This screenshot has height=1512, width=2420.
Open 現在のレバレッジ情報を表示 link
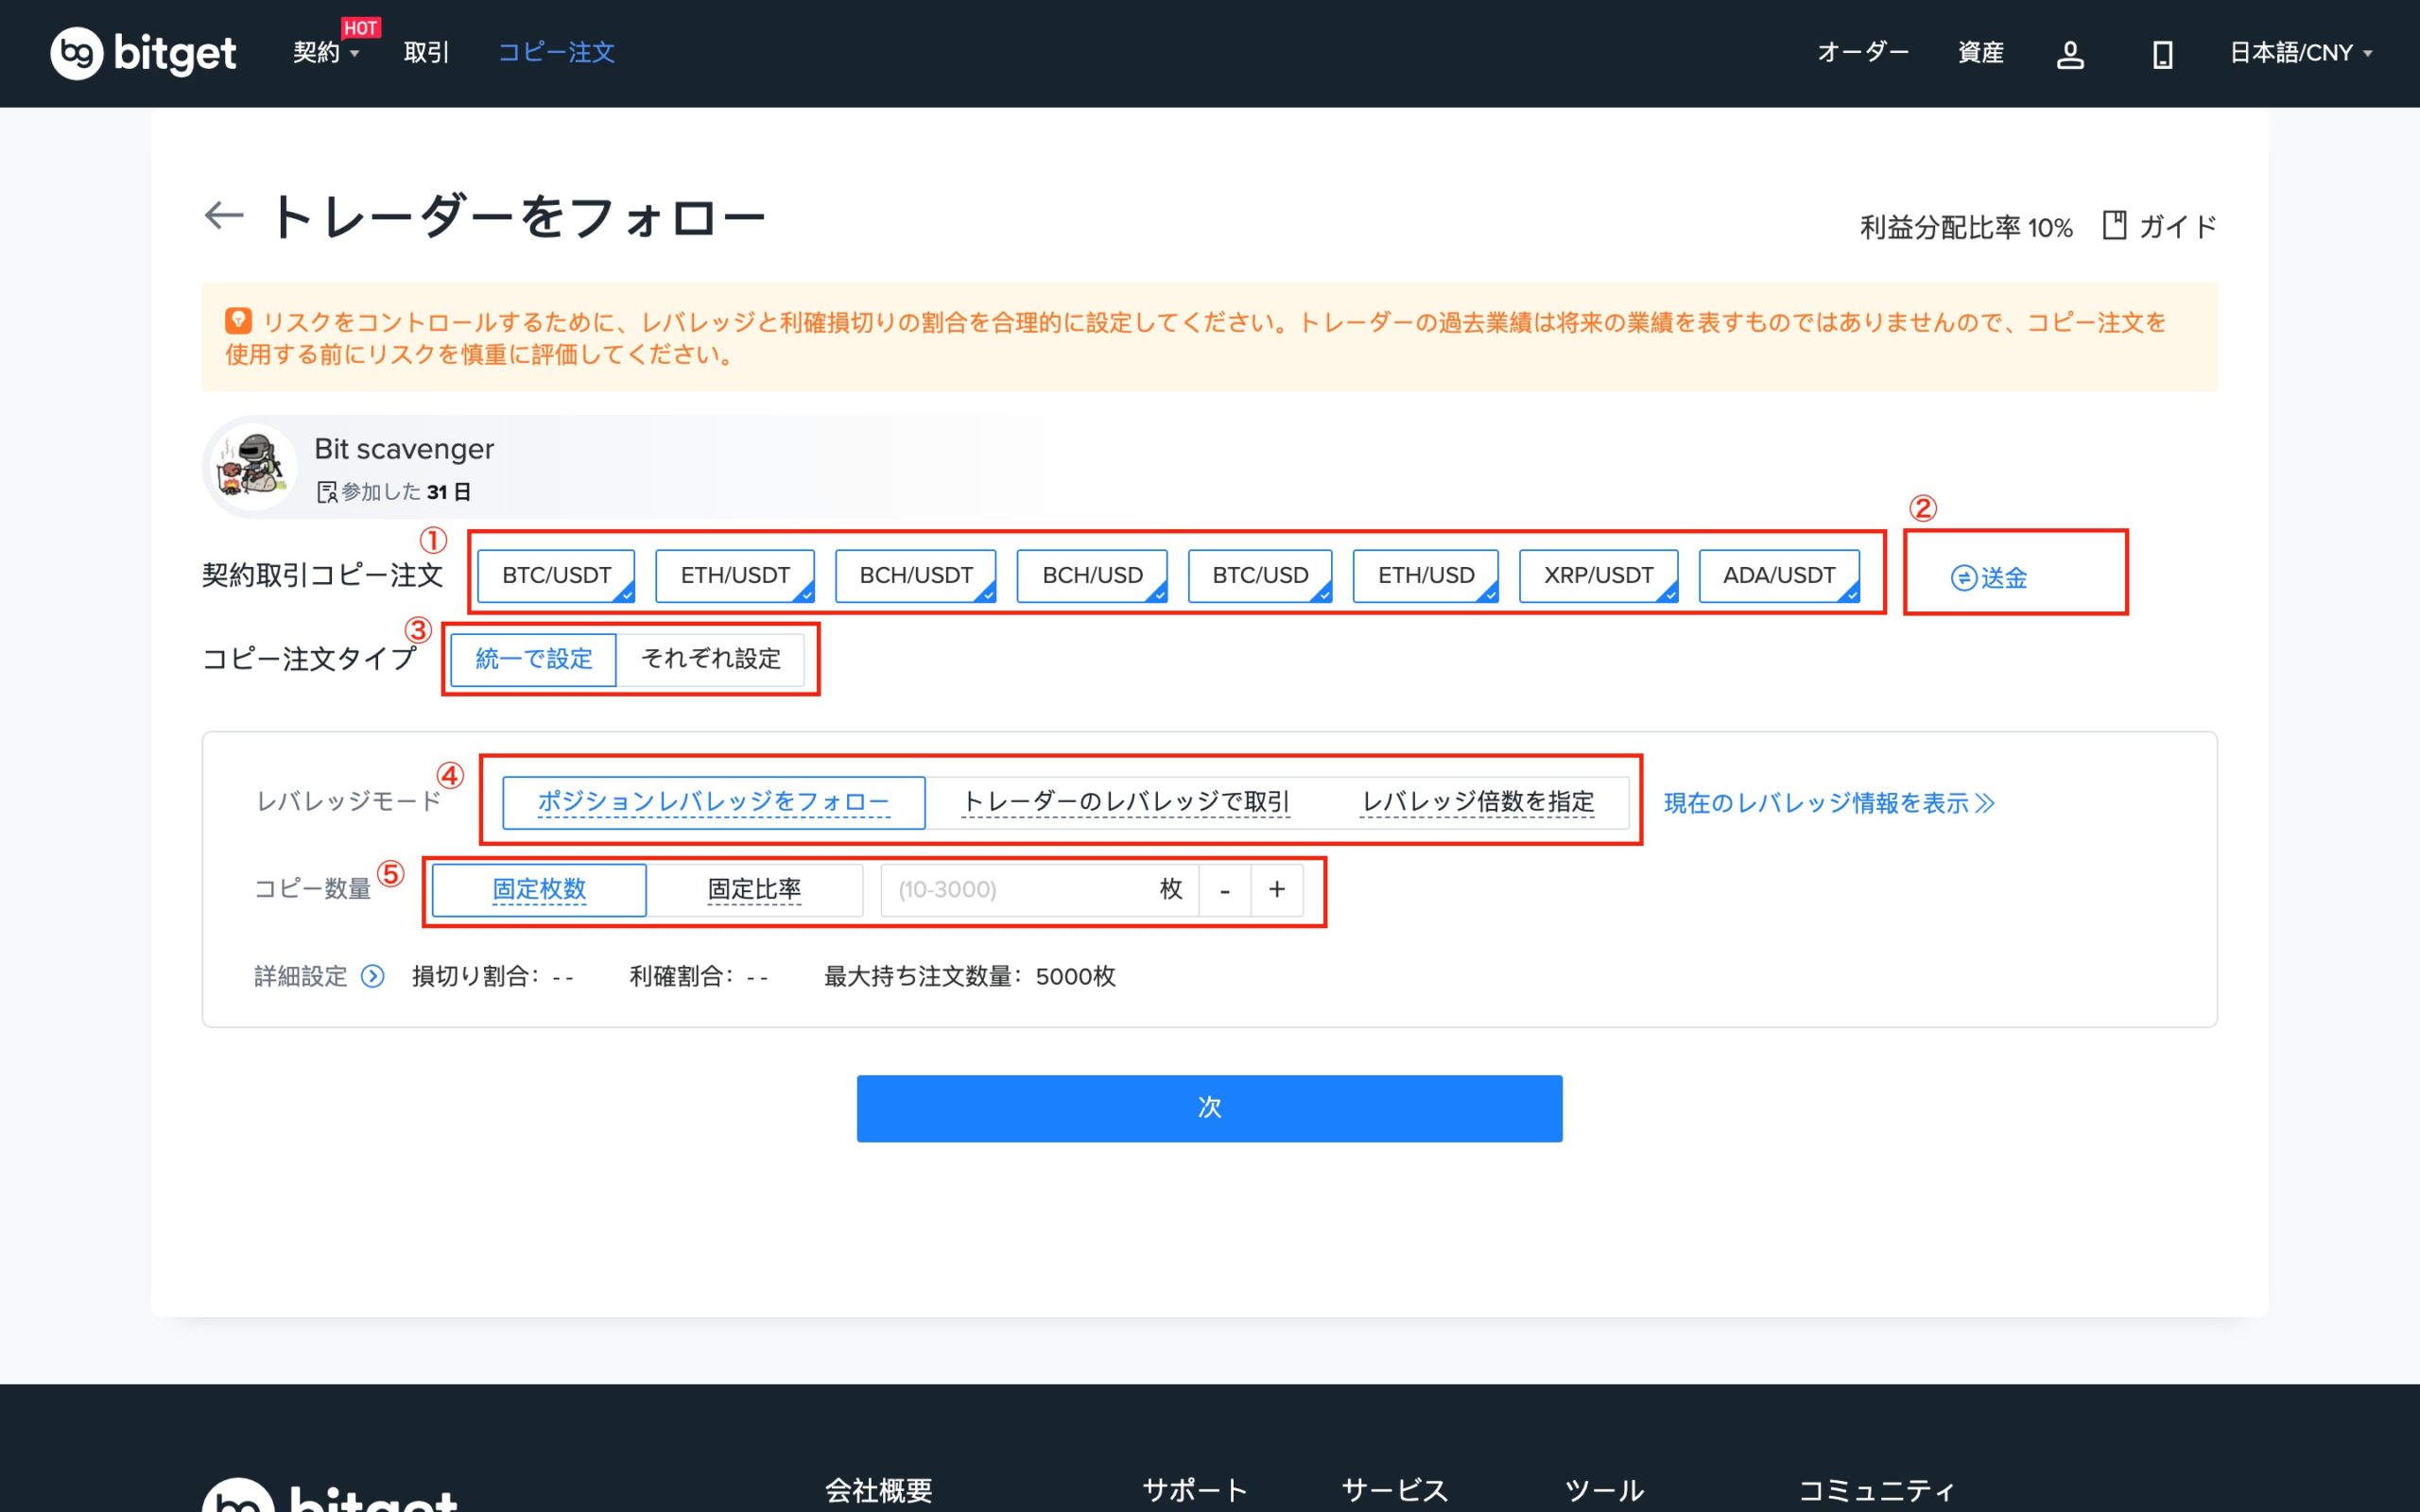coord(1829,803)
